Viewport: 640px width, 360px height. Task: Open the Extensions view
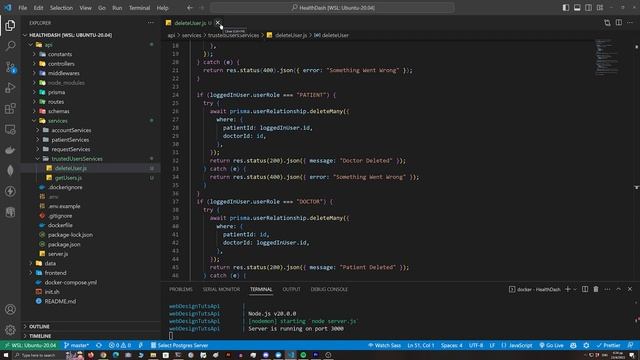point(10,109)
